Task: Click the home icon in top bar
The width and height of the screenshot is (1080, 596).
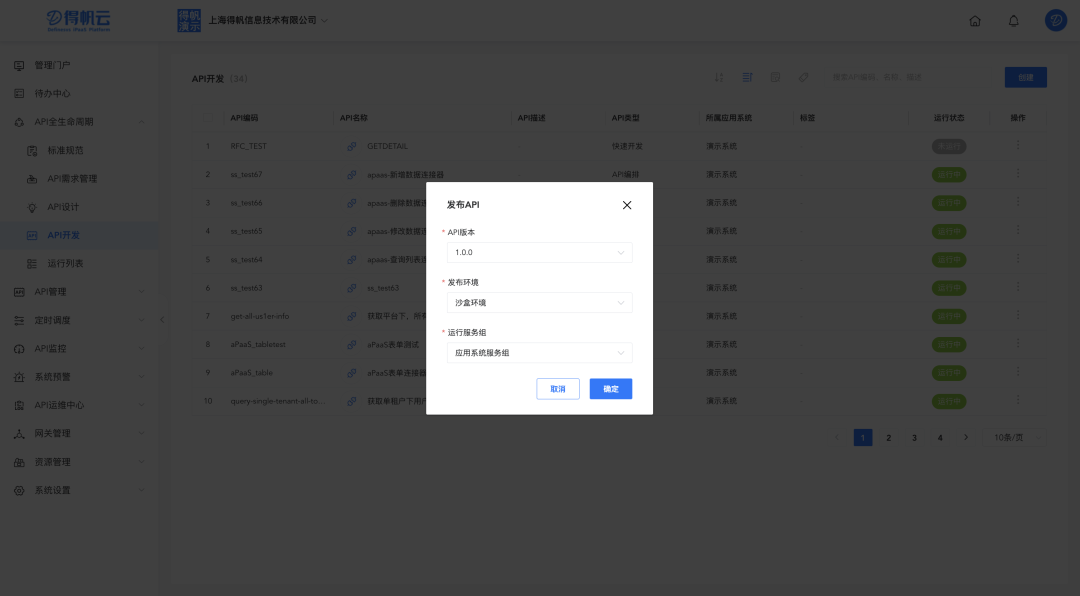Action: click(x=974, y=20)
